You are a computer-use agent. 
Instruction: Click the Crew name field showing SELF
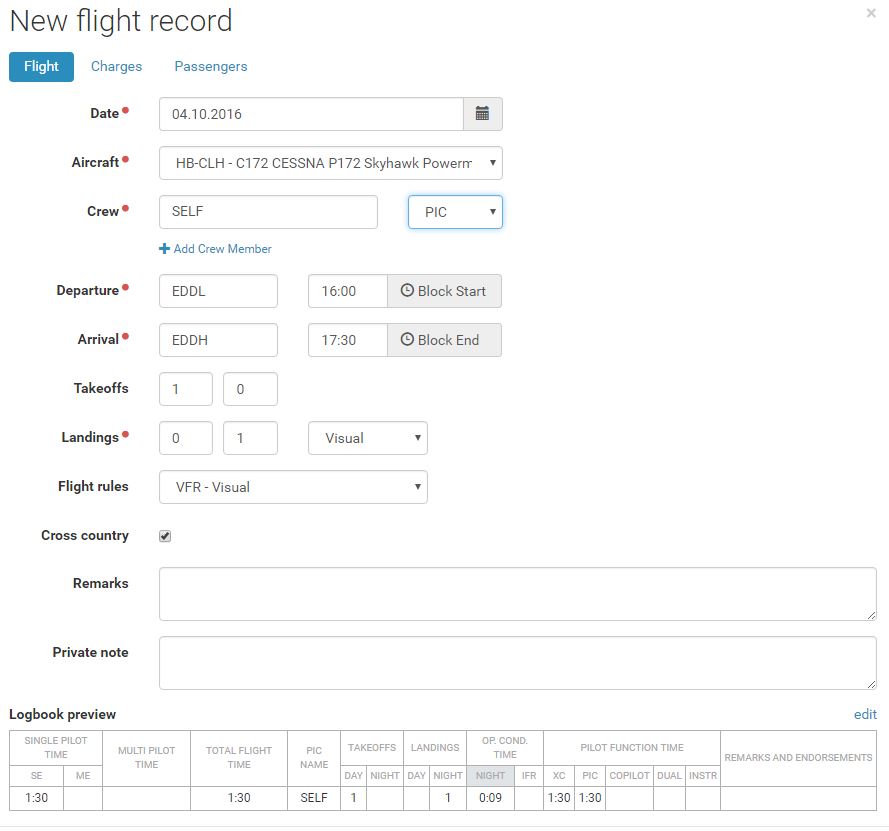268,212
